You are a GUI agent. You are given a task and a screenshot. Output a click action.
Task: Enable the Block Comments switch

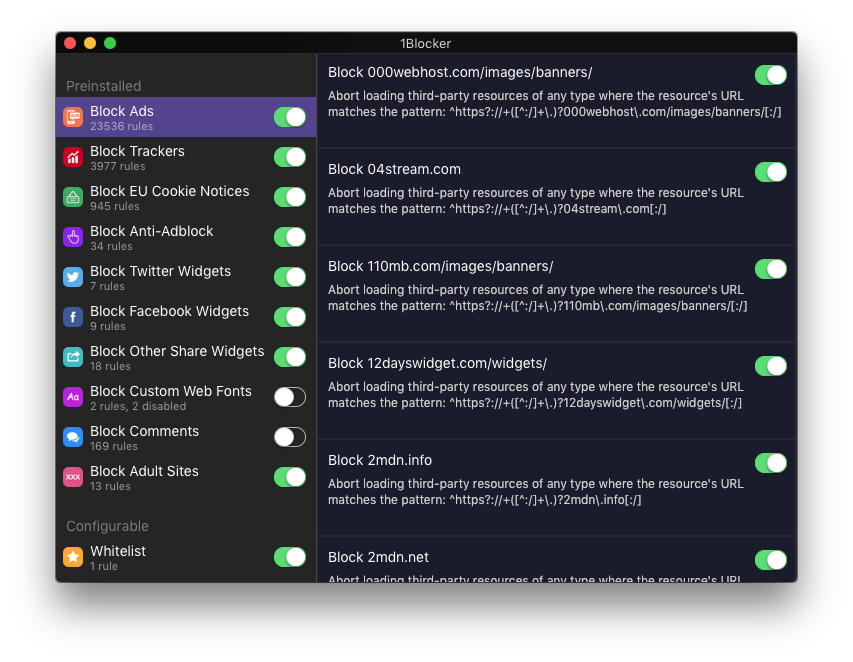[x=290, y=437]
